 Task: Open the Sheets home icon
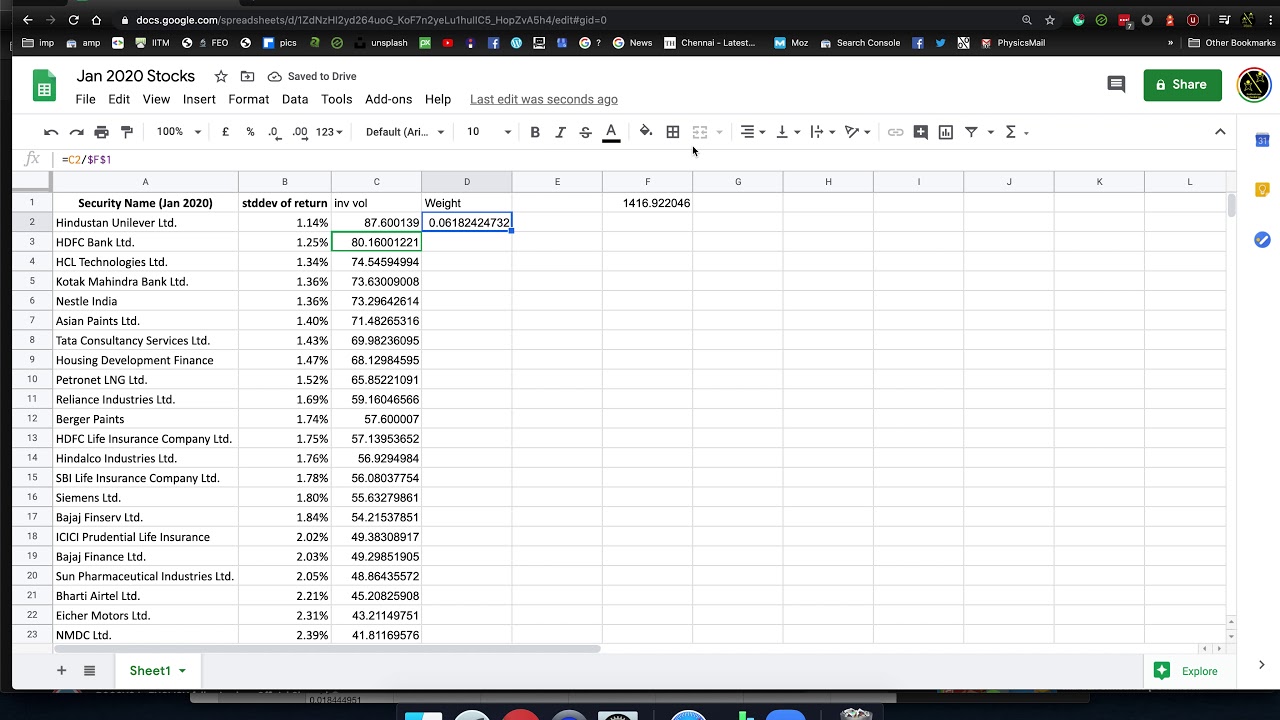point(44,86)
